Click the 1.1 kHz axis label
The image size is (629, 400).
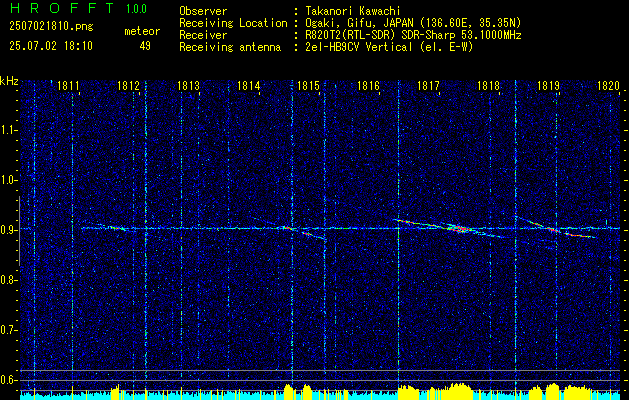(x=9, y=130)
